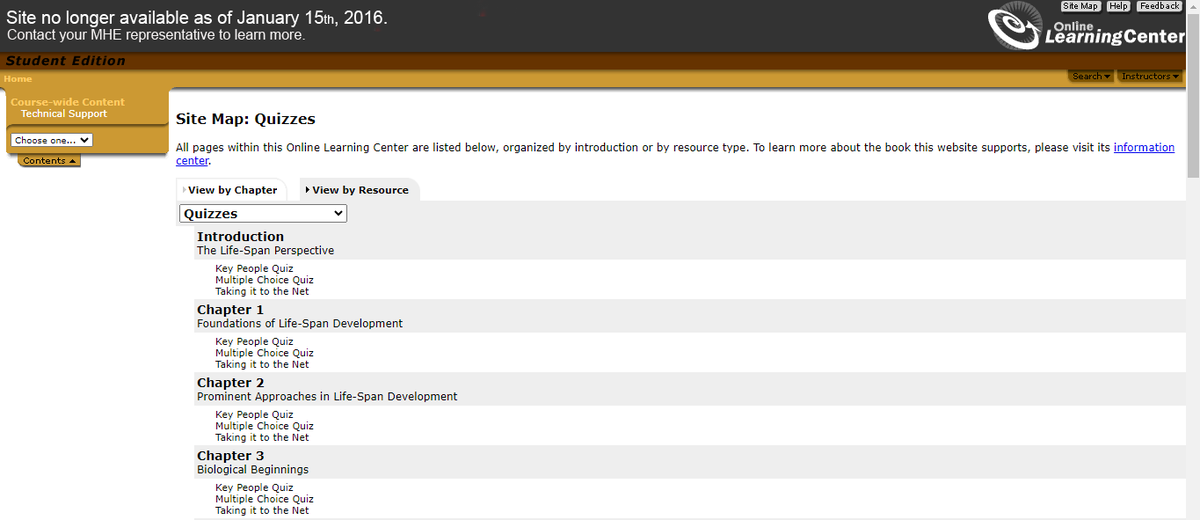
Task: Open Introduction Taking it to the Net
Action: pos(262,292)
